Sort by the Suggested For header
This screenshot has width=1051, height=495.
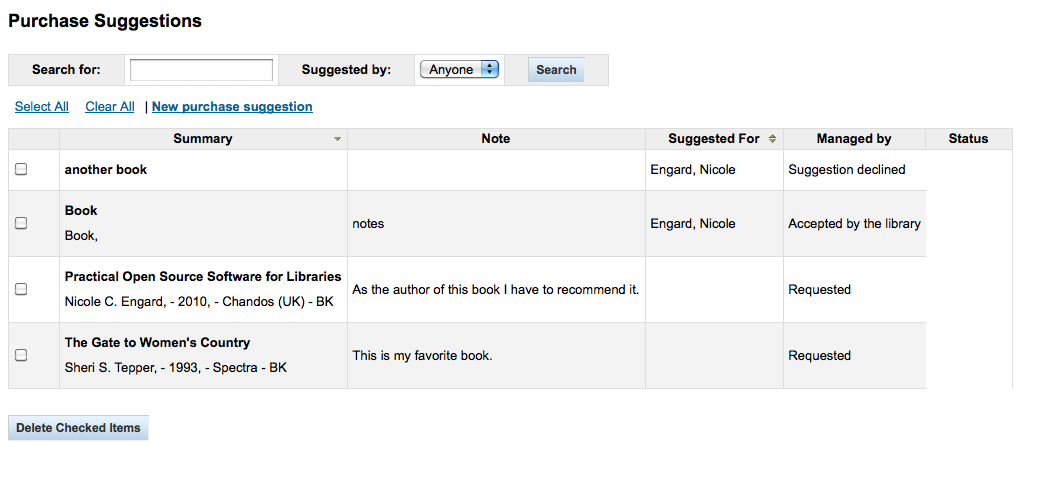click(x=713, y=139)
